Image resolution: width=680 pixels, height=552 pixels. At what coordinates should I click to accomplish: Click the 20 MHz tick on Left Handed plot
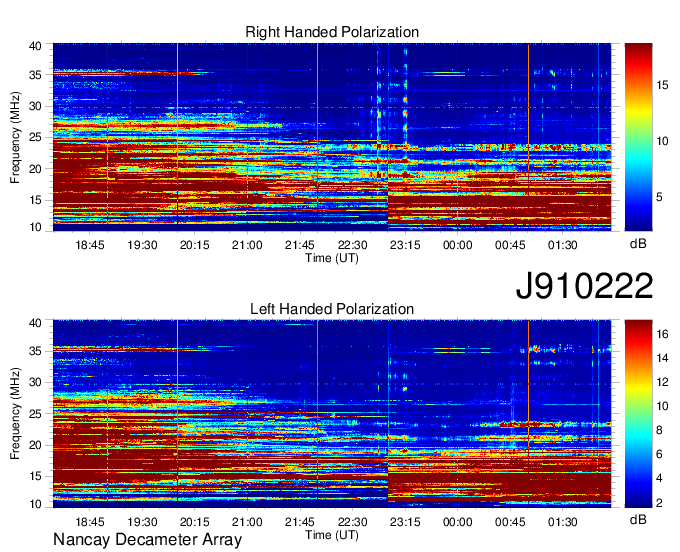[35, 445]
